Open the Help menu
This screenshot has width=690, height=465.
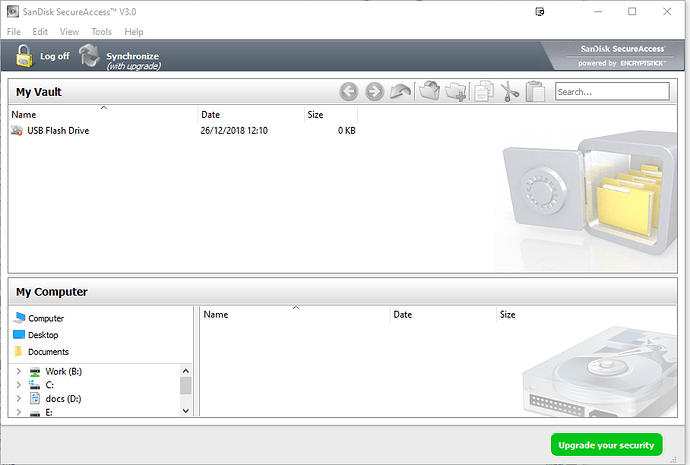(x=134, y=32)
